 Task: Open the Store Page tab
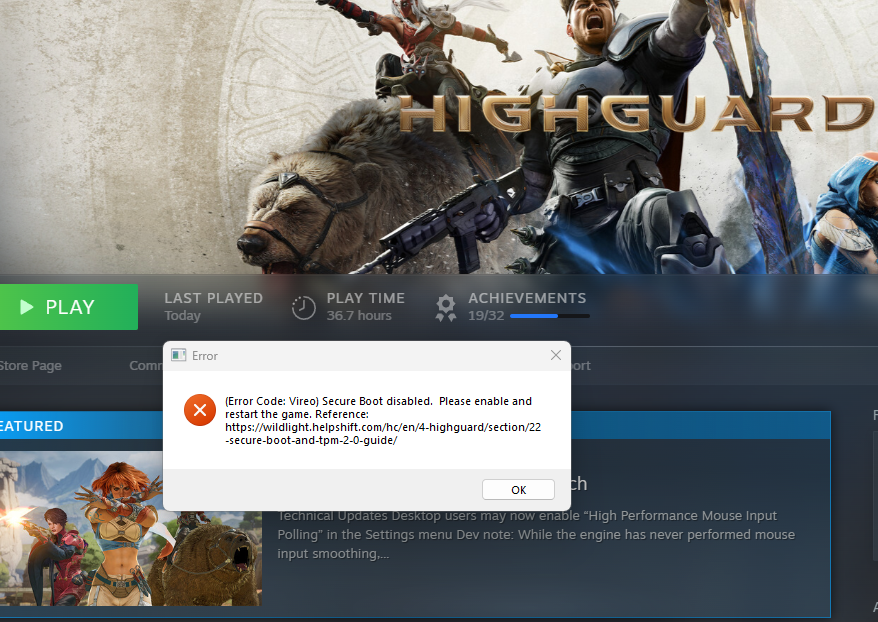pyautogui.click(x=30, y=366)
